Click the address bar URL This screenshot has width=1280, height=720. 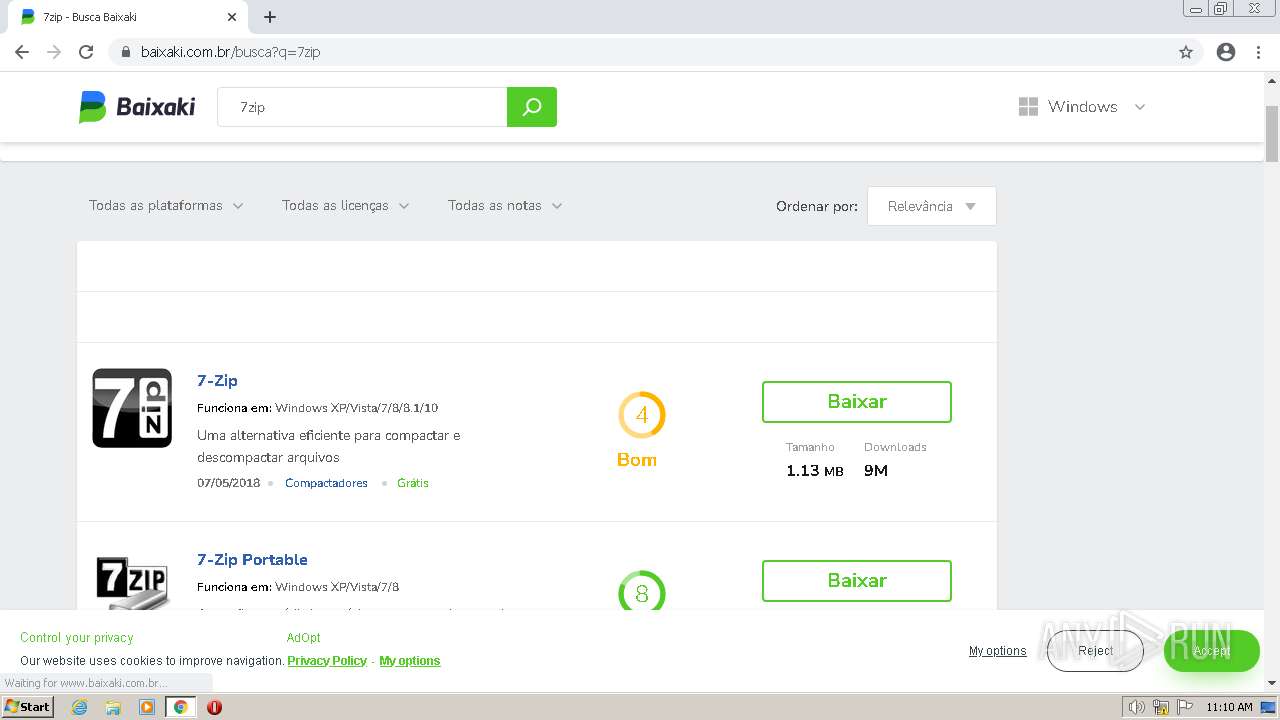(x=230, y=52)
